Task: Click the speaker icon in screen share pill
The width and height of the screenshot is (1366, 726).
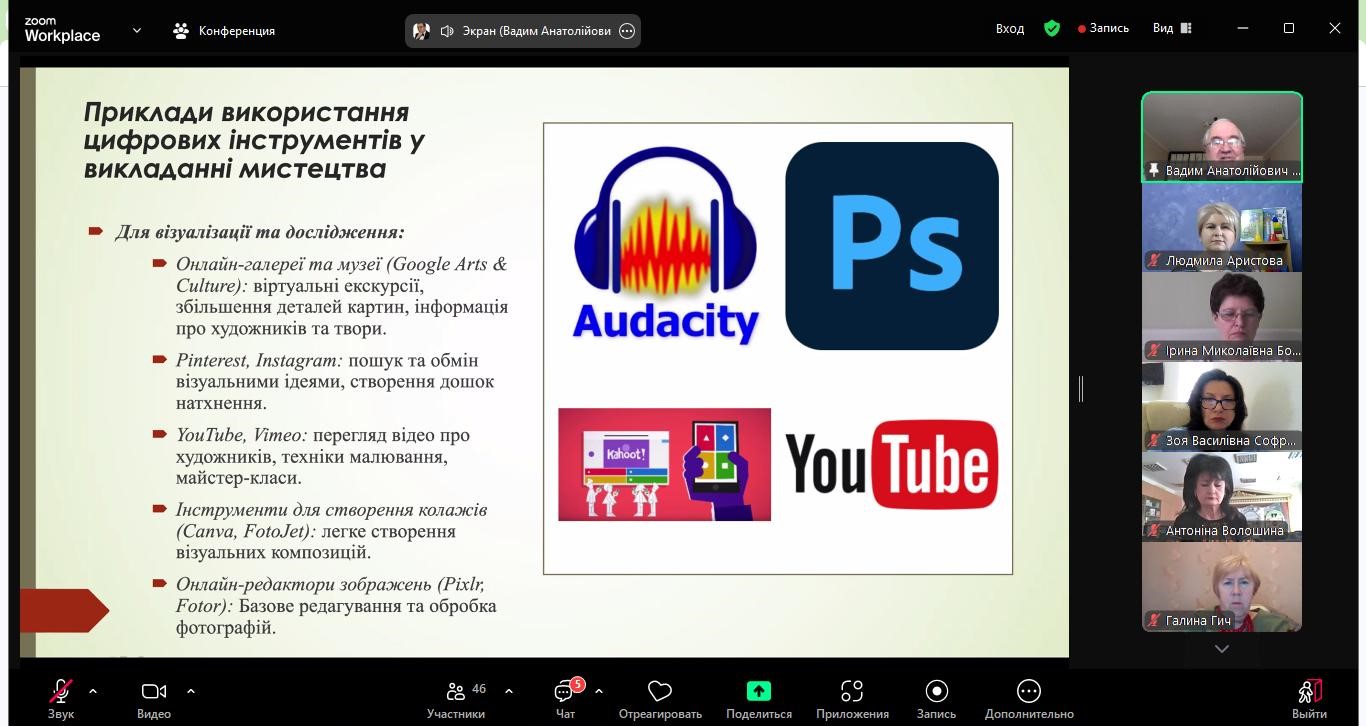Action: point(447,31)
